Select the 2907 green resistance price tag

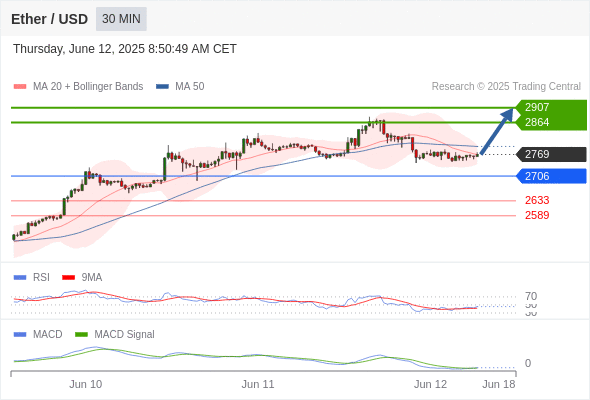551,107
